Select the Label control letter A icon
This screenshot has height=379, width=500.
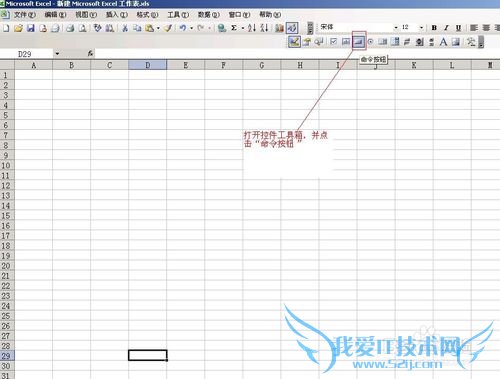[x=444, y=42]
